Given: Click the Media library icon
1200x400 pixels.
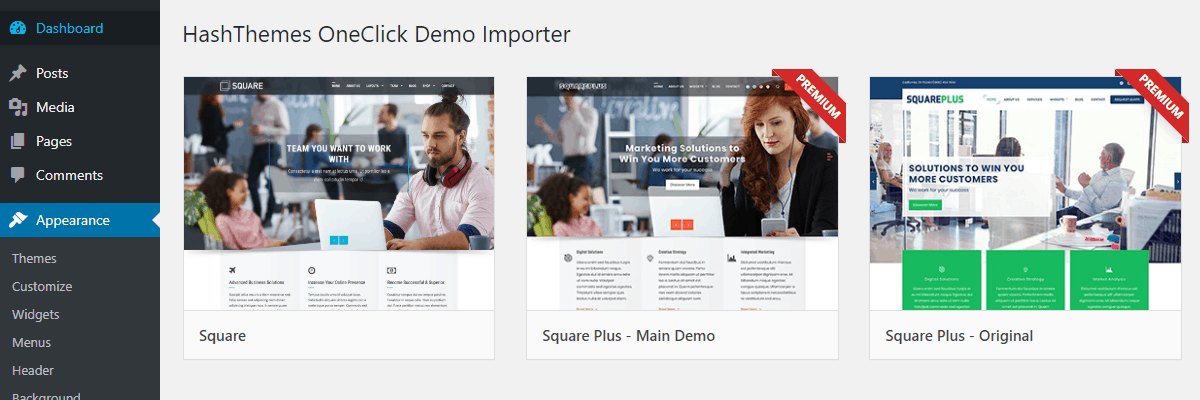Looking at the screenshot, I should pos(18,107).
